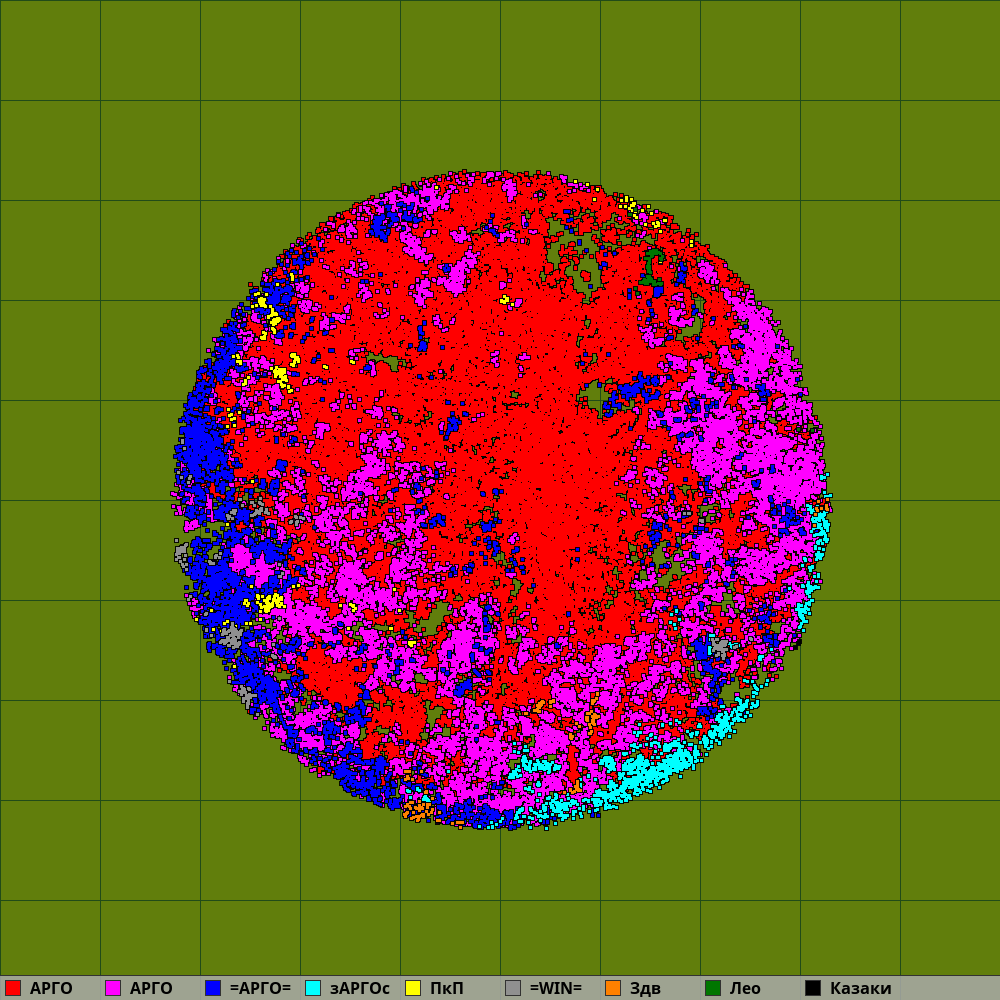Click the =WIN= legend label
The width and height of the screenshot is (1000, 1000).
[x=555, y=989]
